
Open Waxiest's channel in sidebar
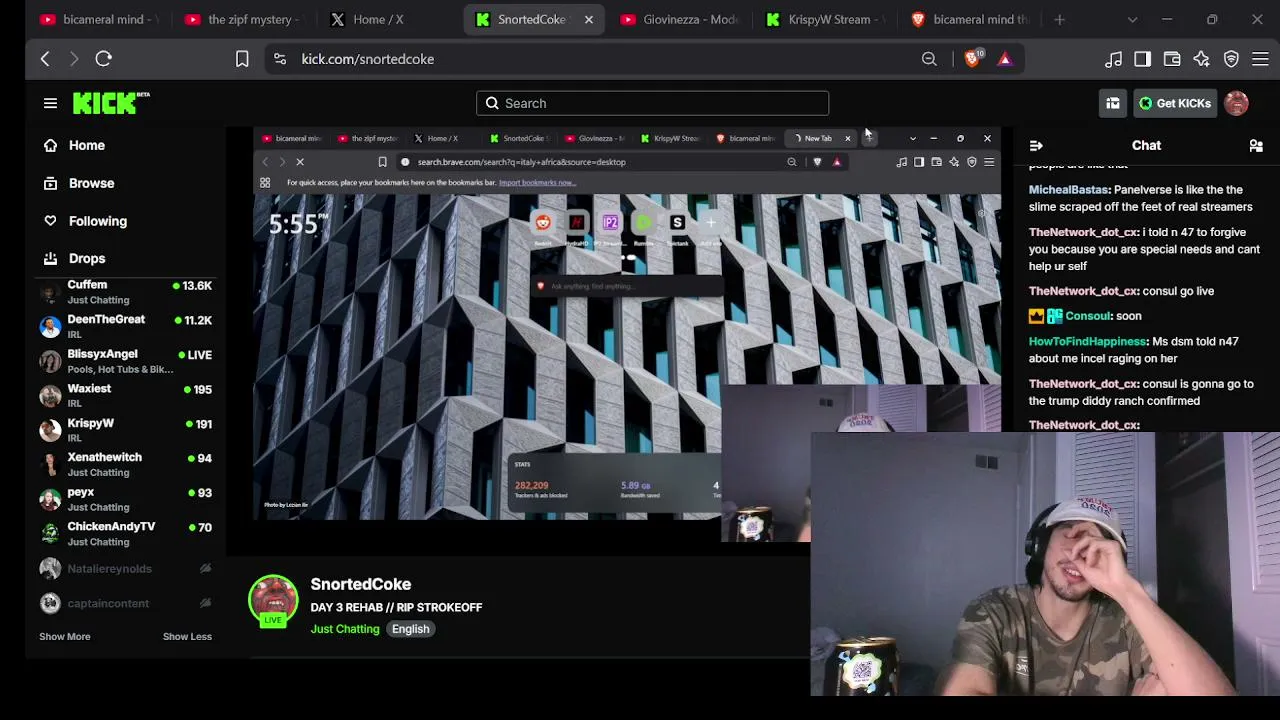[x=126, y=396]
